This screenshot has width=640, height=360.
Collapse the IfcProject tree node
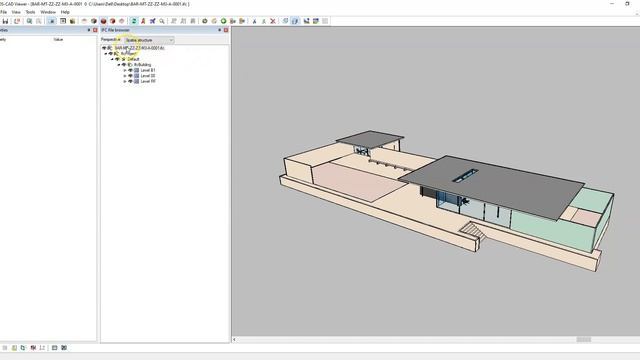click(x=106, y=53)
